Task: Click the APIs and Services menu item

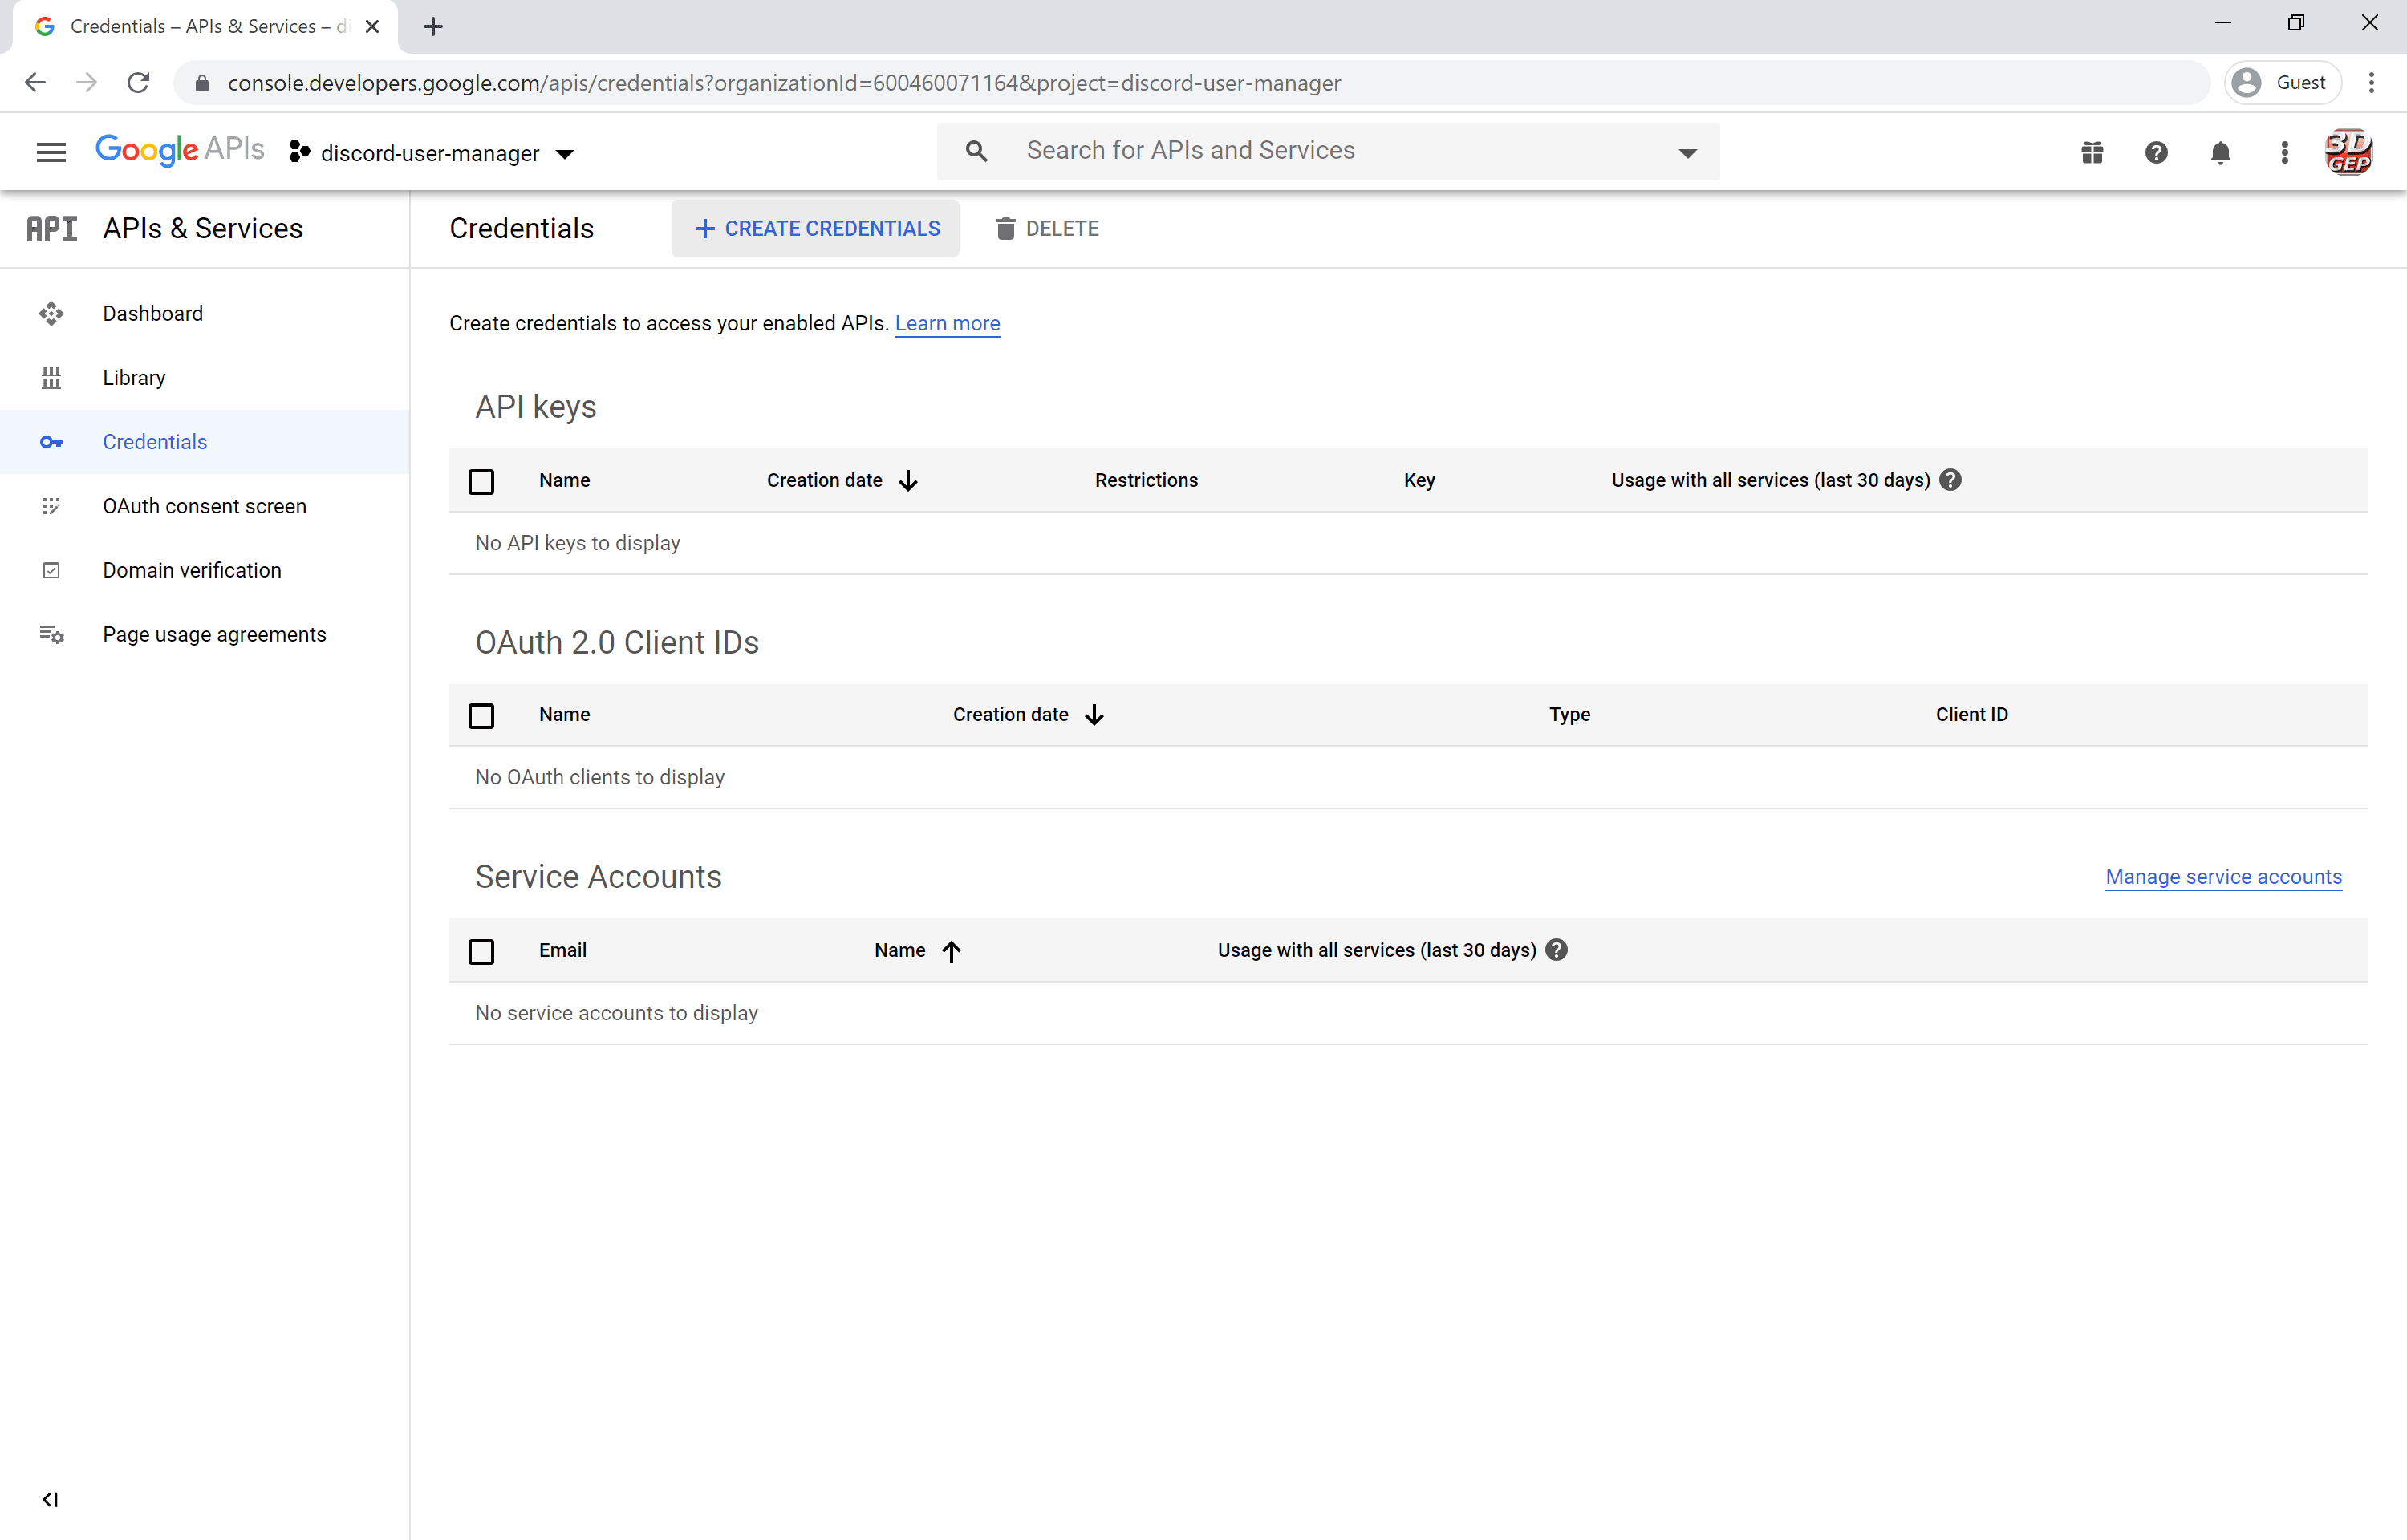Action: coord(201,229)
